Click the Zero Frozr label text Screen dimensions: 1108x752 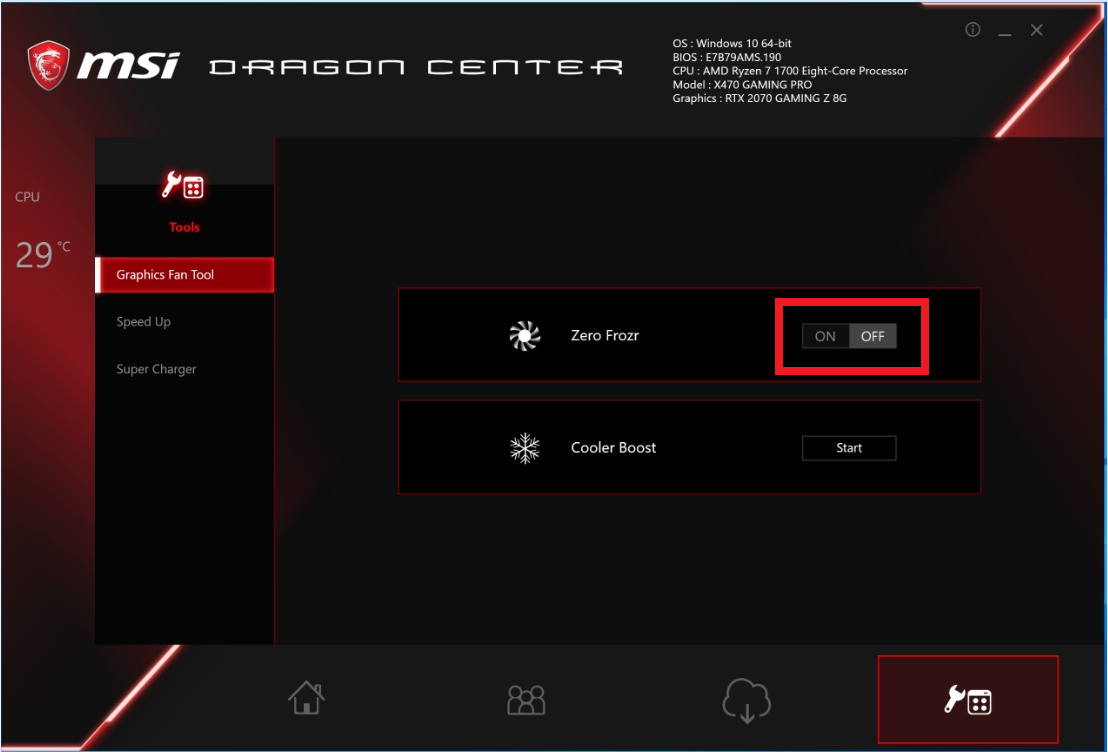click(x=604, y=336)
